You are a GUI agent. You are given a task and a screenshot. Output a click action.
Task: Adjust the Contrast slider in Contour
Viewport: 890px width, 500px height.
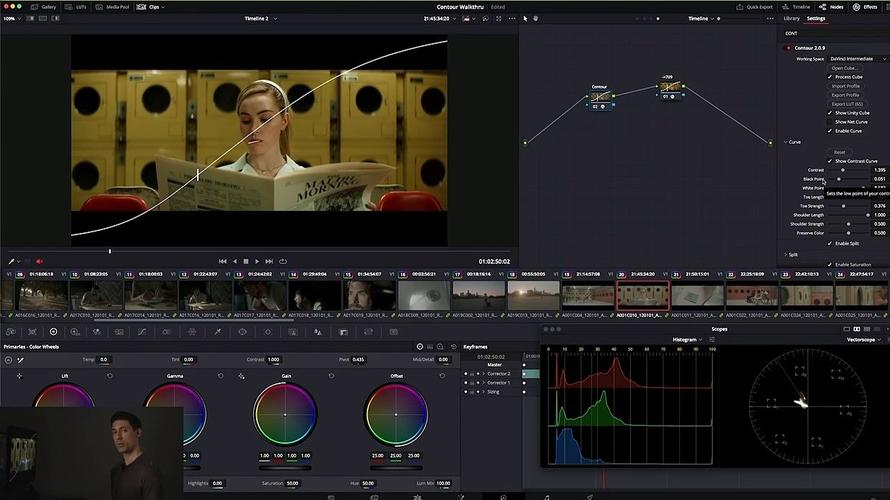[x=842, y=170]
